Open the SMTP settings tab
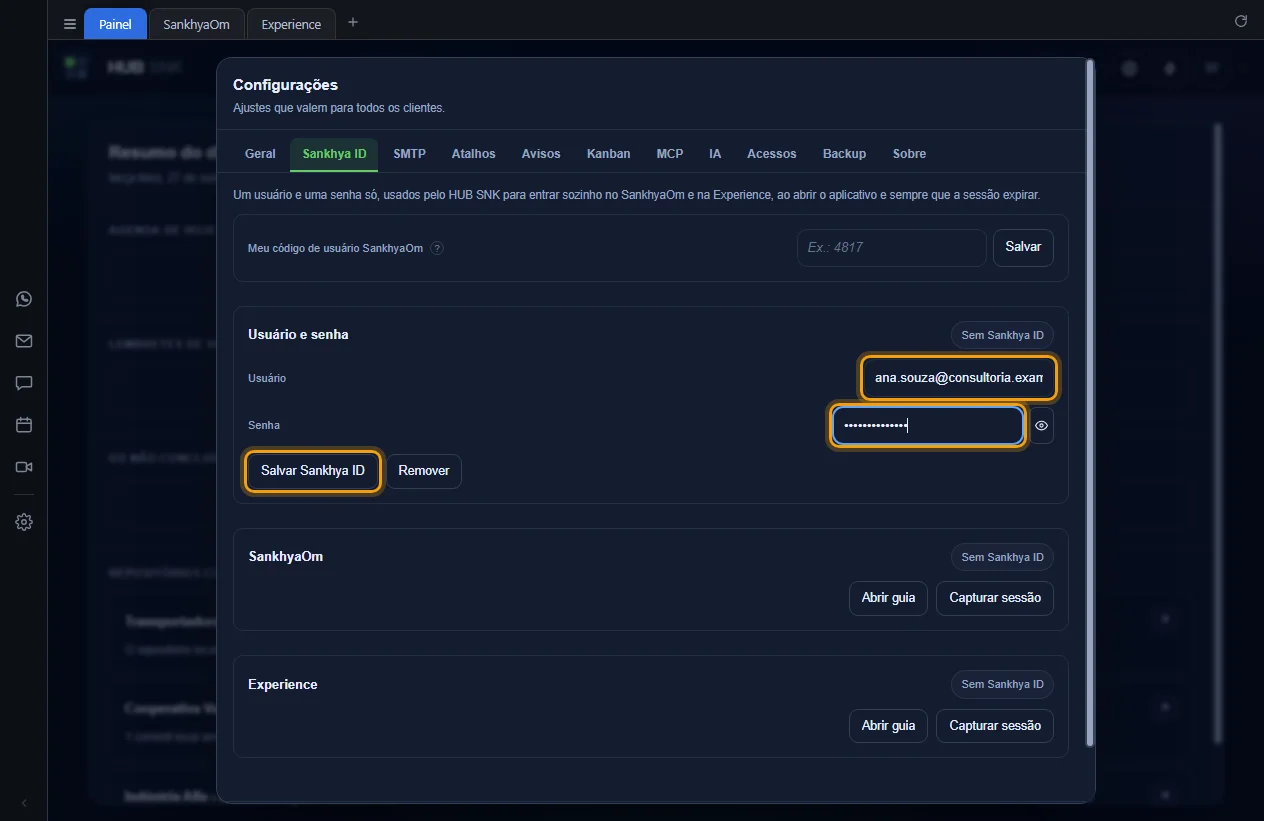The height and width of the screenshot is (821, 1264). coord(410,154)
